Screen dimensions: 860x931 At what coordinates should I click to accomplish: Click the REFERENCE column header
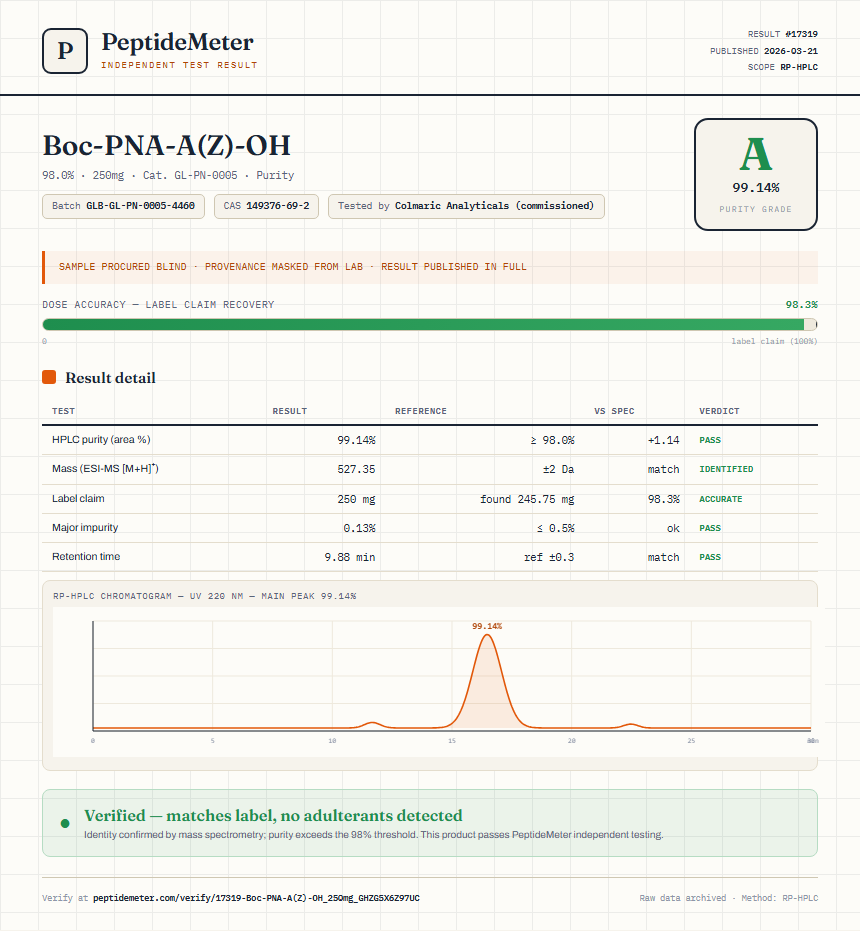[420, 411]
